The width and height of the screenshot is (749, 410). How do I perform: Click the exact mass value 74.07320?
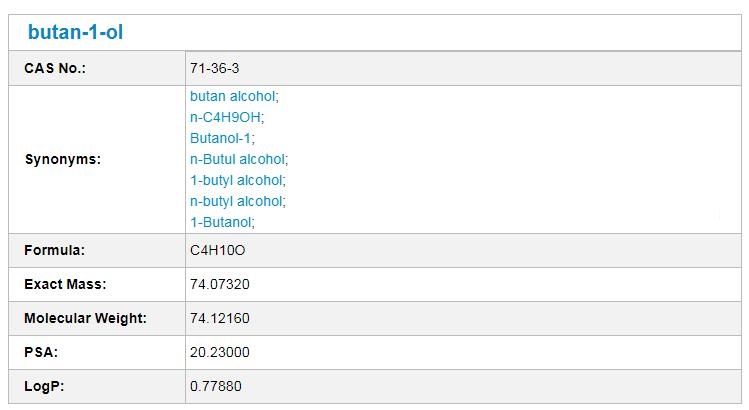(219, 284)
